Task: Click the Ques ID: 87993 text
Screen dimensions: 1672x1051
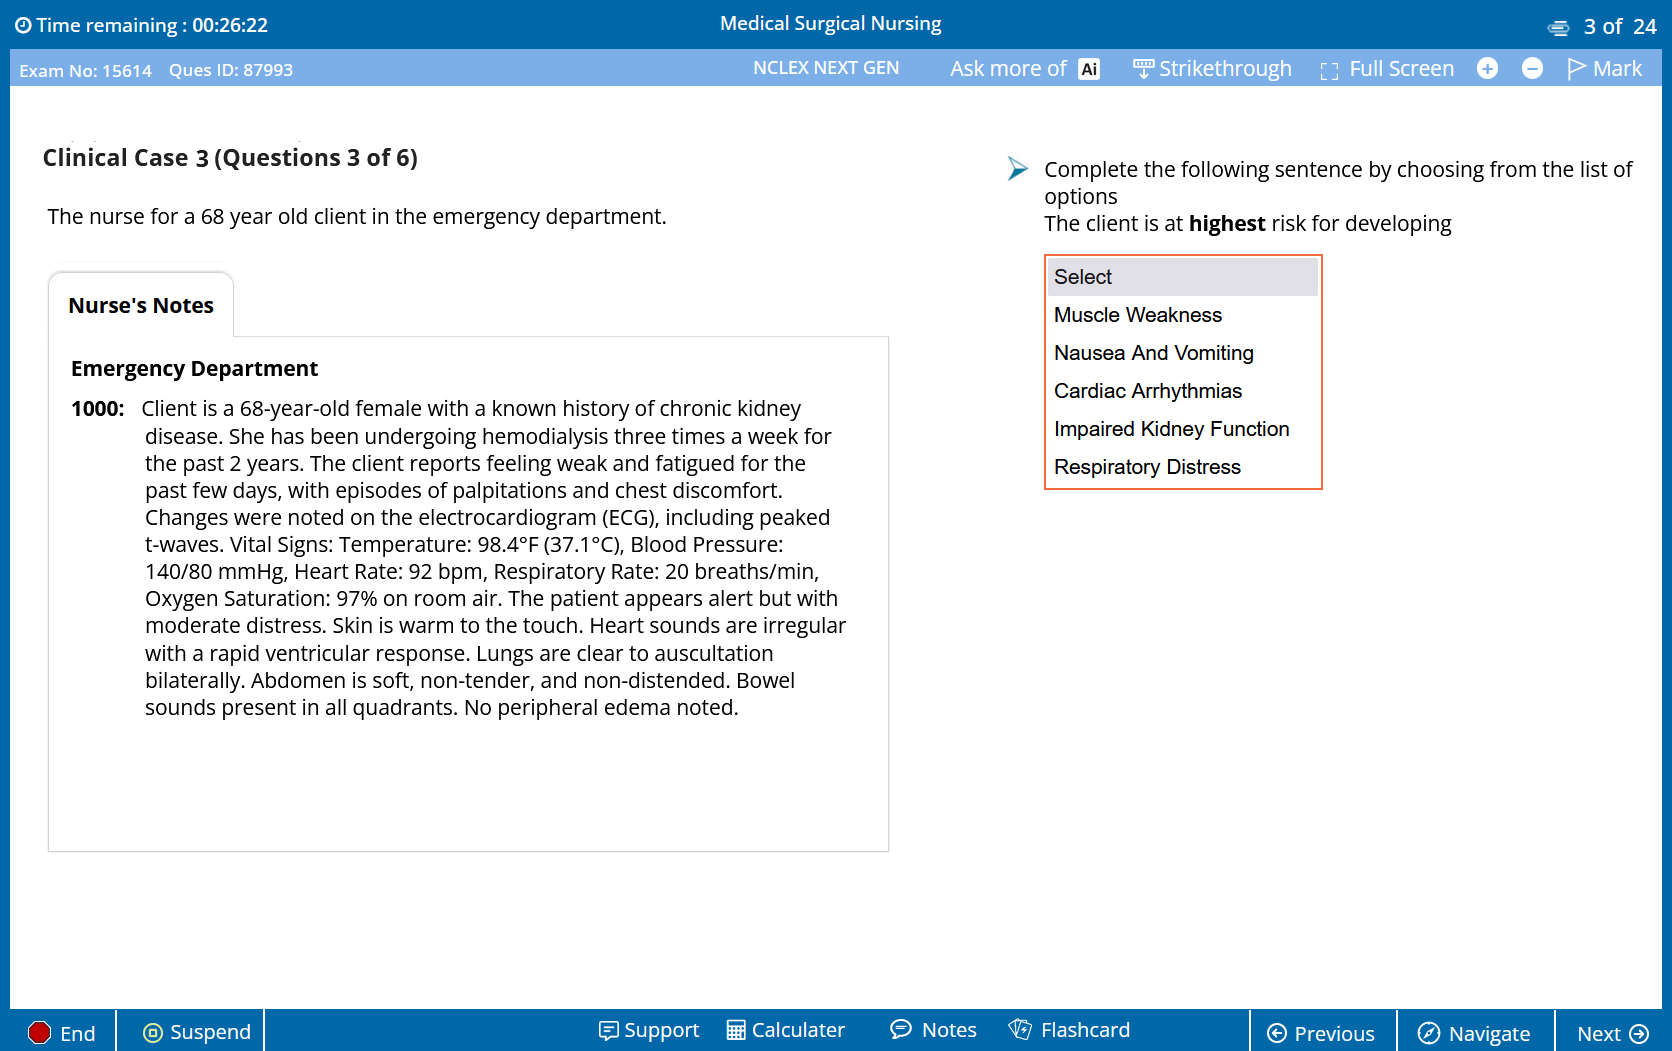Action: click(231, 70)
